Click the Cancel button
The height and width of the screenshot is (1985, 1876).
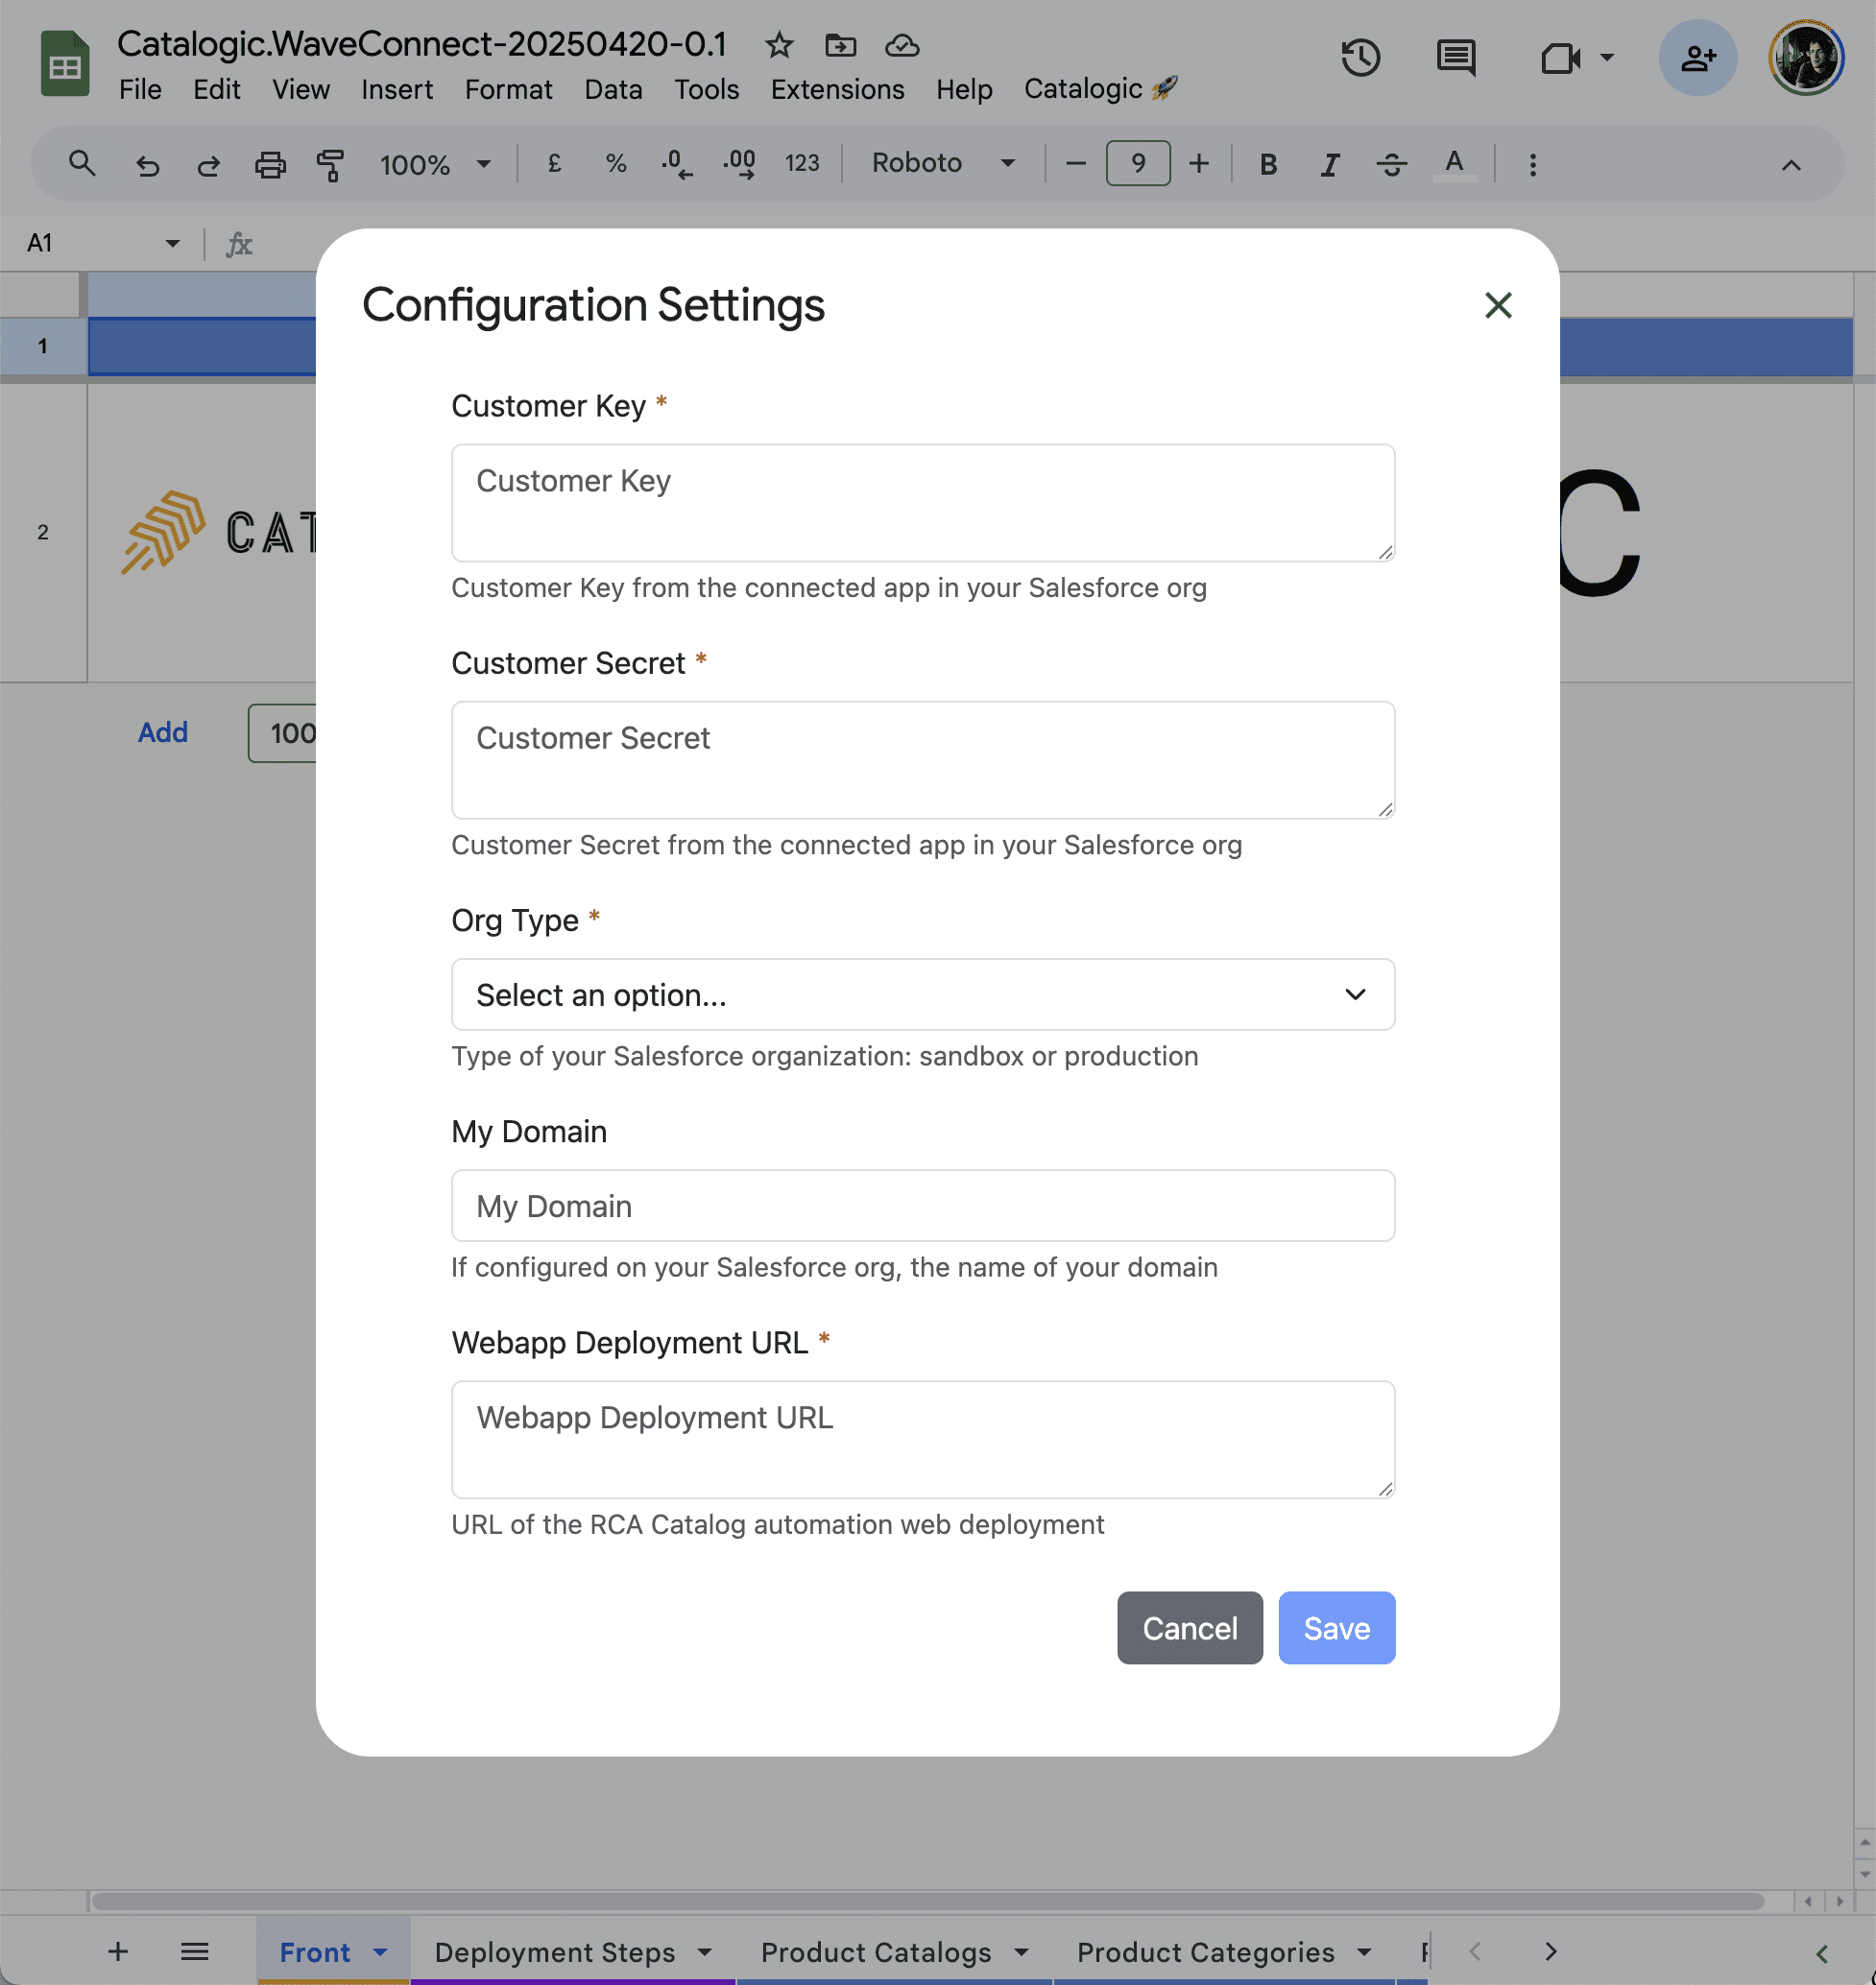point(1189,1628)
